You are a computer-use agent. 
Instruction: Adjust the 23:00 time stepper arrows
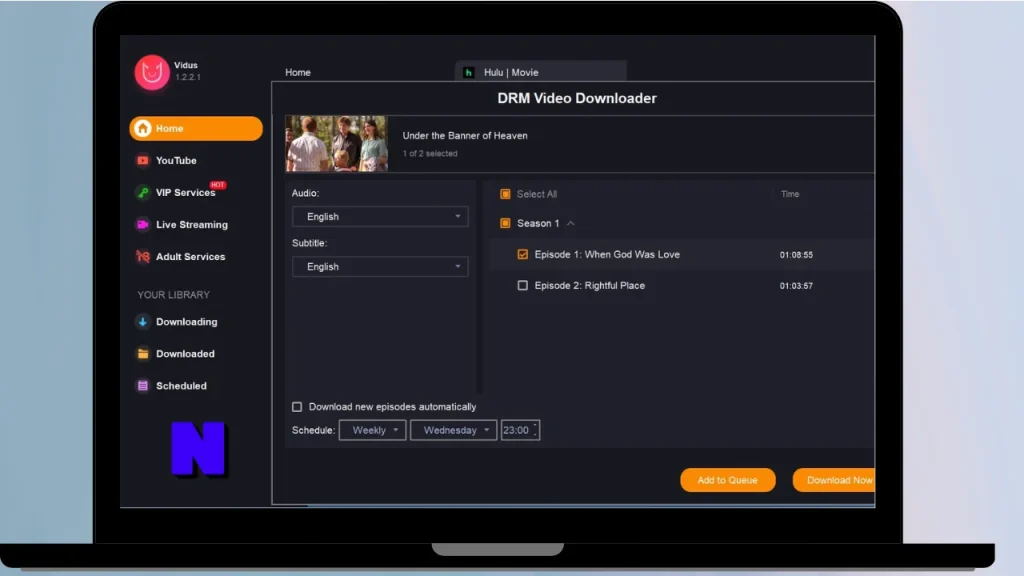tap(535, 430)
